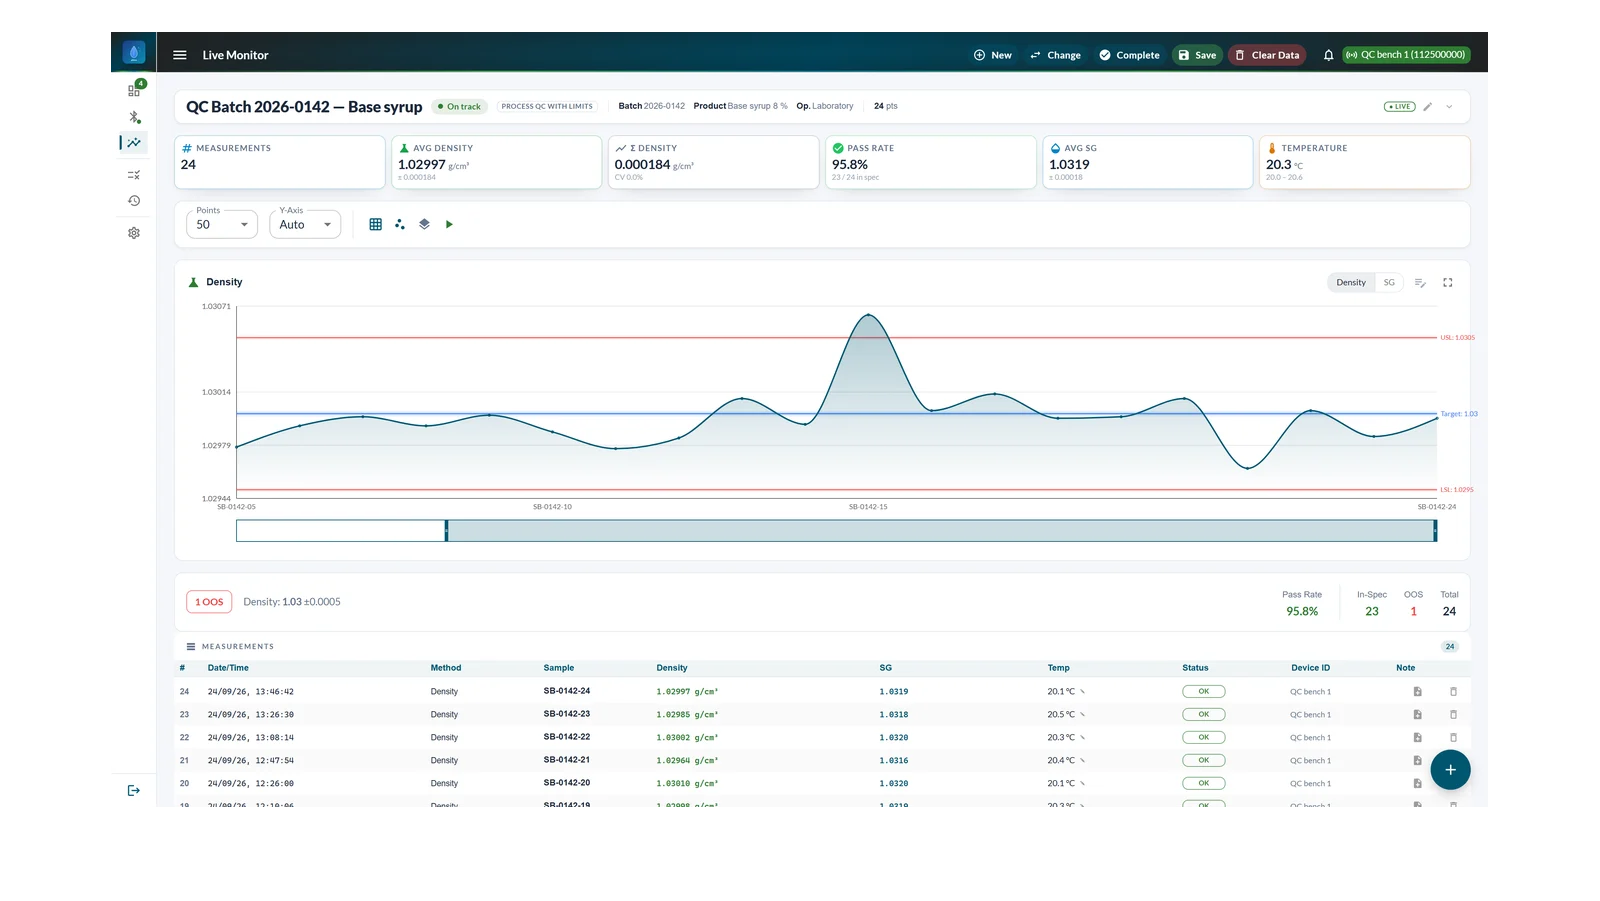Select the live monitor chart sidebar icon

[134, 143]
